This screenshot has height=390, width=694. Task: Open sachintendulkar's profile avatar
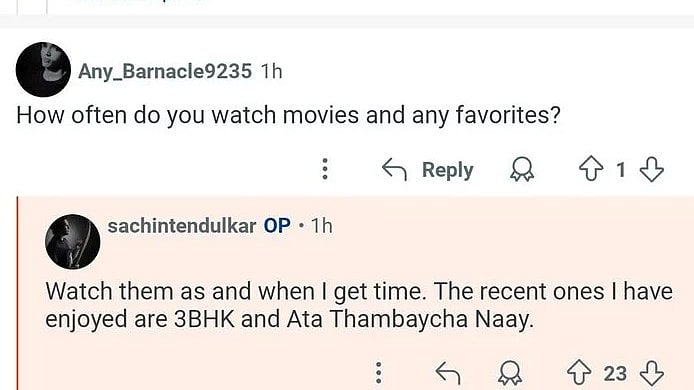click(73, 242)
